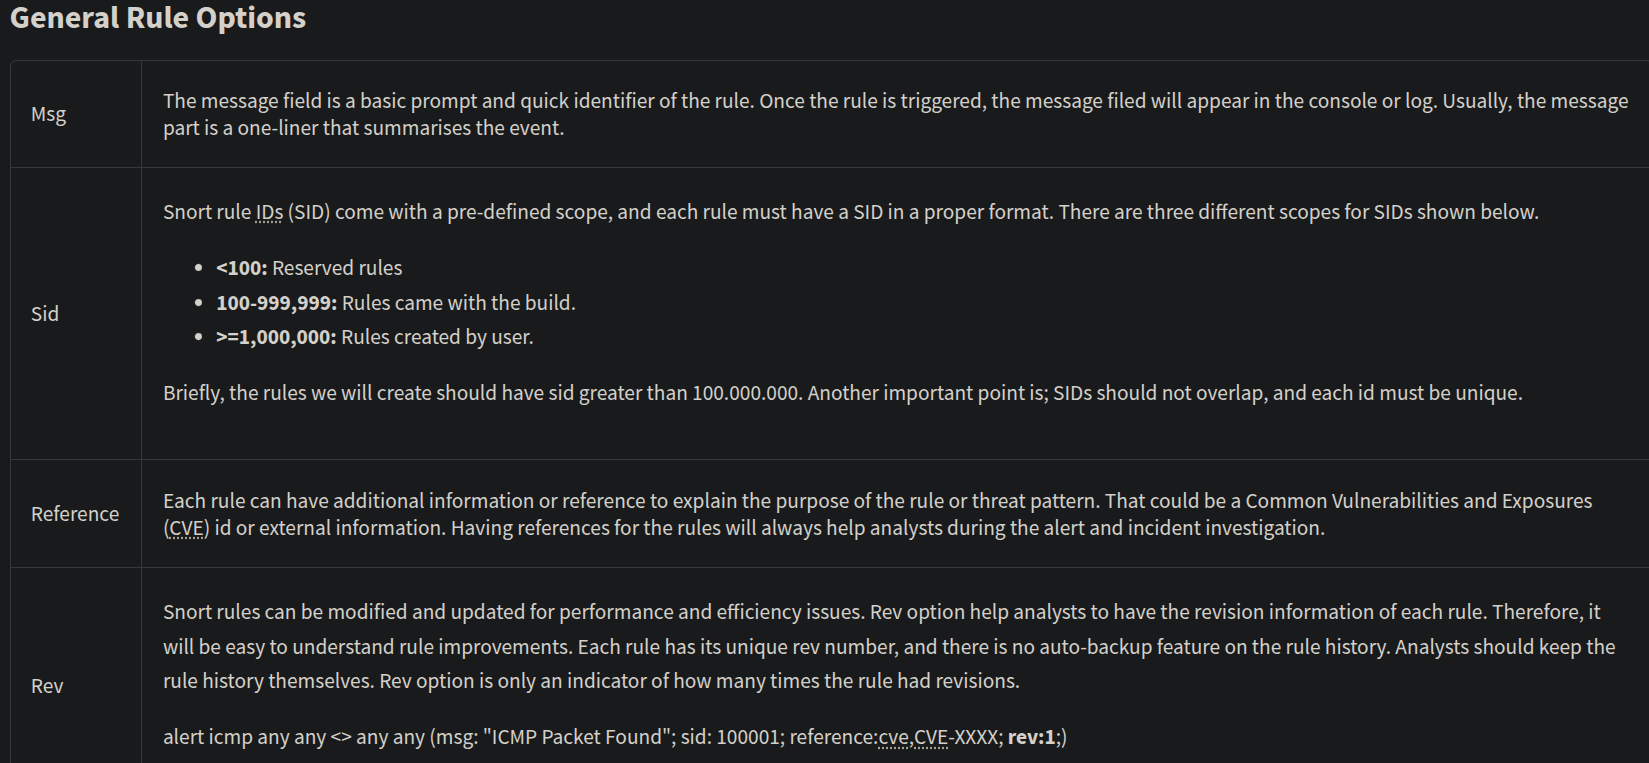This screenshot has width=1649, height=763.
Task: Click the General Rule Options heading
Action: [158, 18]
